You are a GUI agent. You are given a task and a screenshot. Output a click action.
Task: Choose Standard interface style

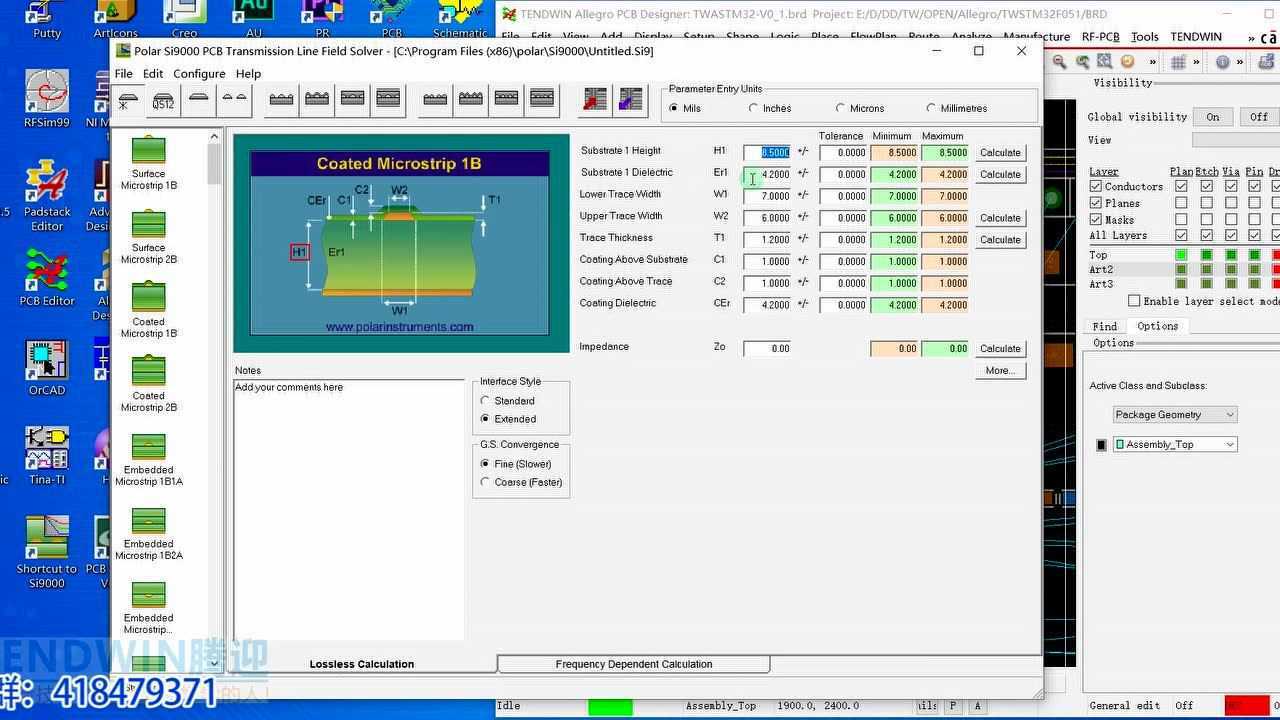click(x=486, y=401)
